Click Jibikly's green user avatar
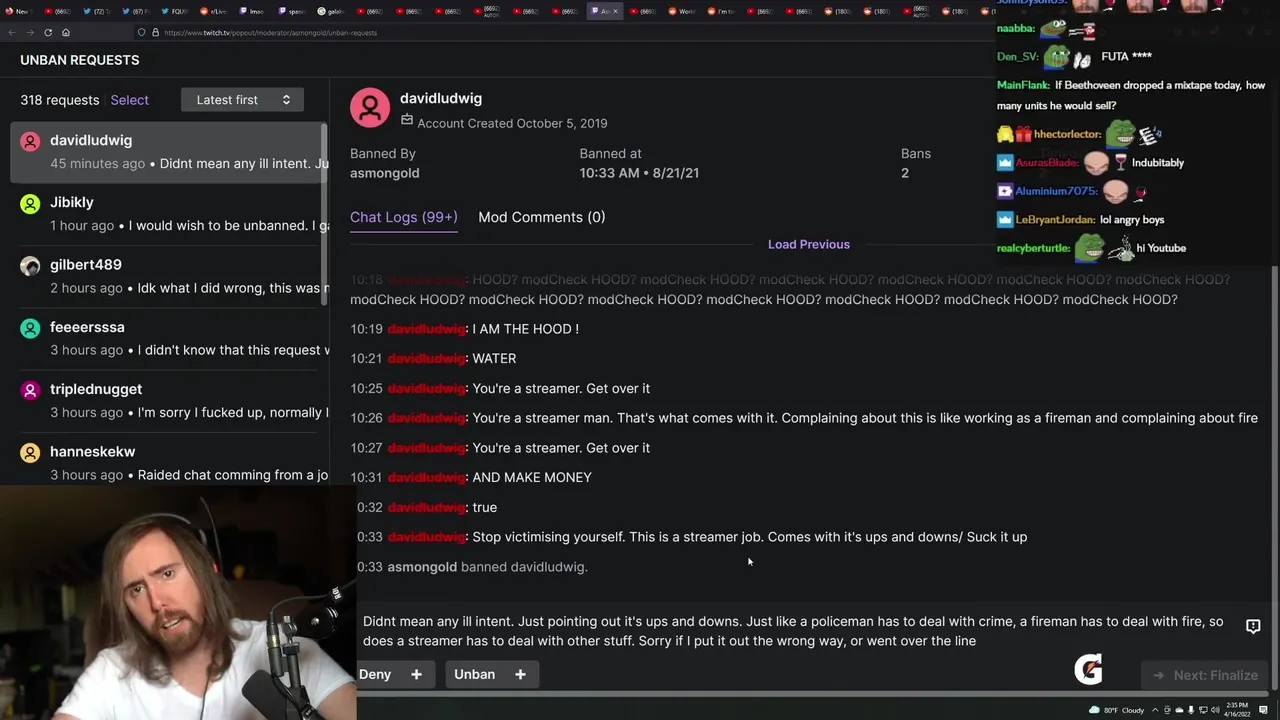Viewport: 1280px width, 720px height. (31, 203)
